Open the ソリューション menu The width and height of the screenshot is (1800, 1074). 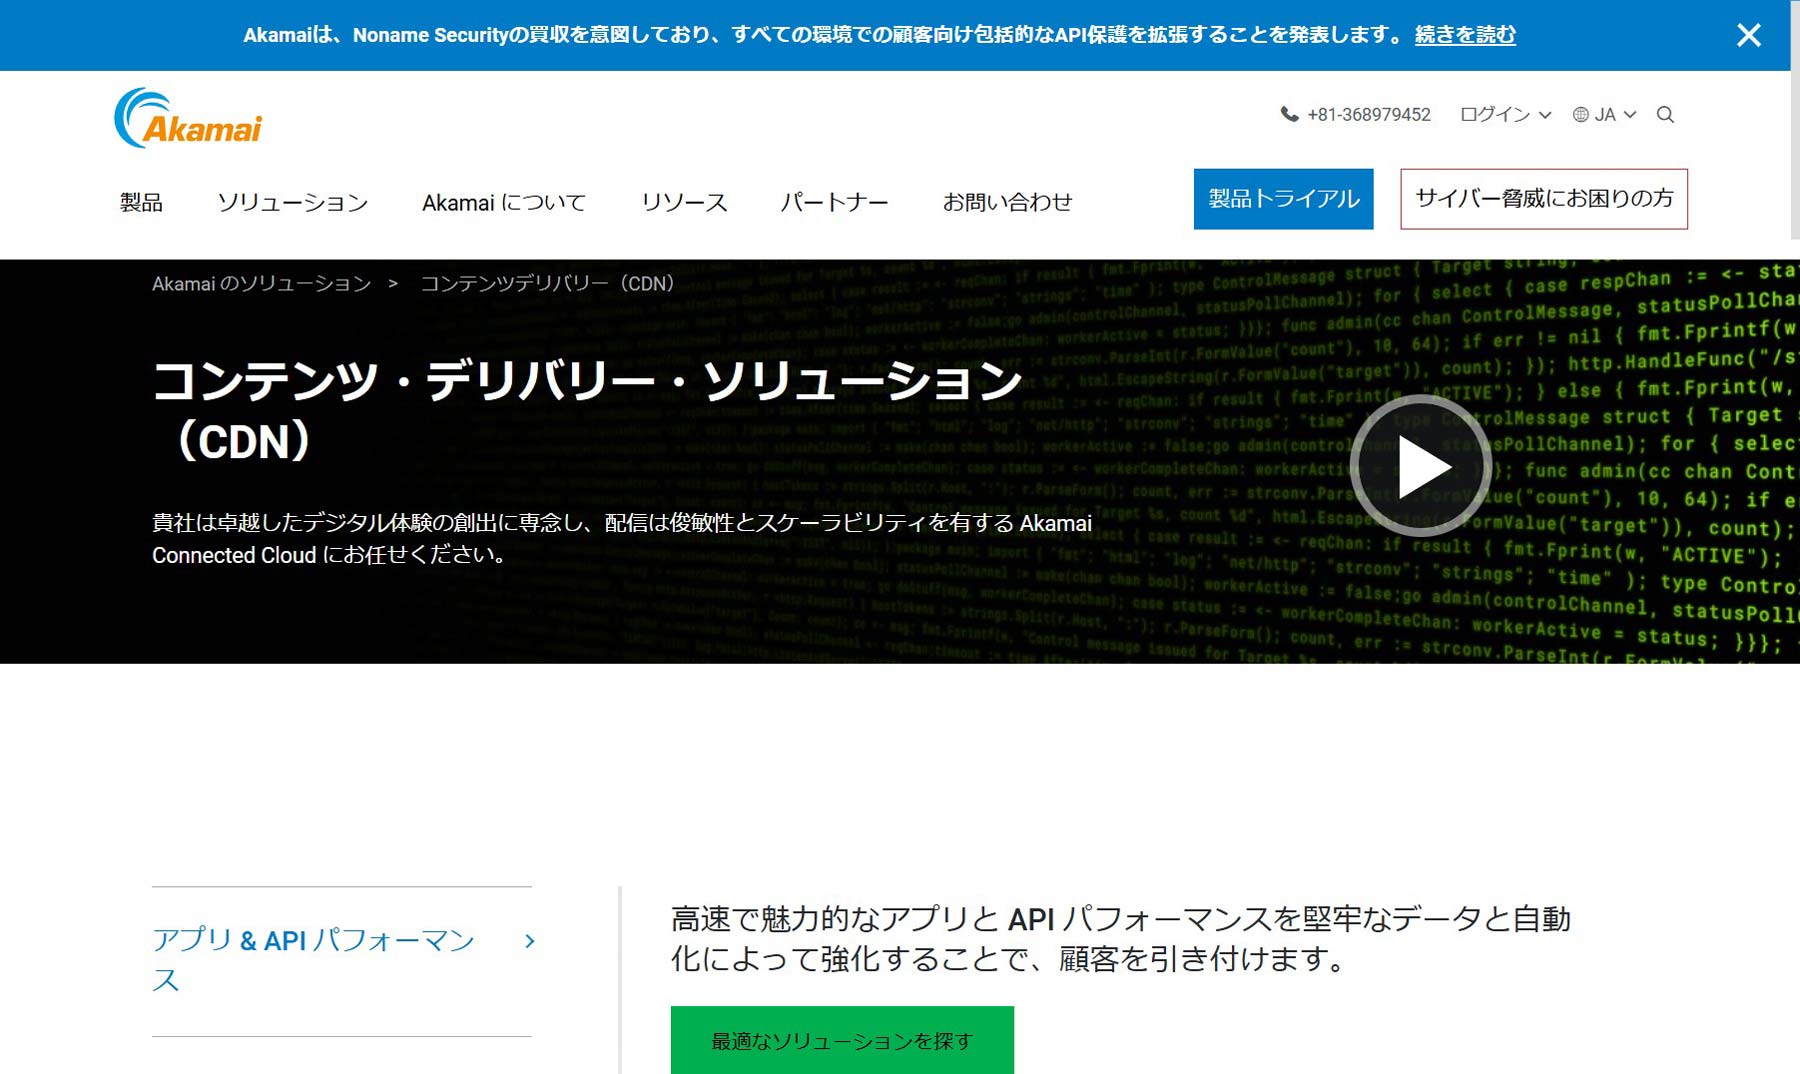(x=293, y=202)
